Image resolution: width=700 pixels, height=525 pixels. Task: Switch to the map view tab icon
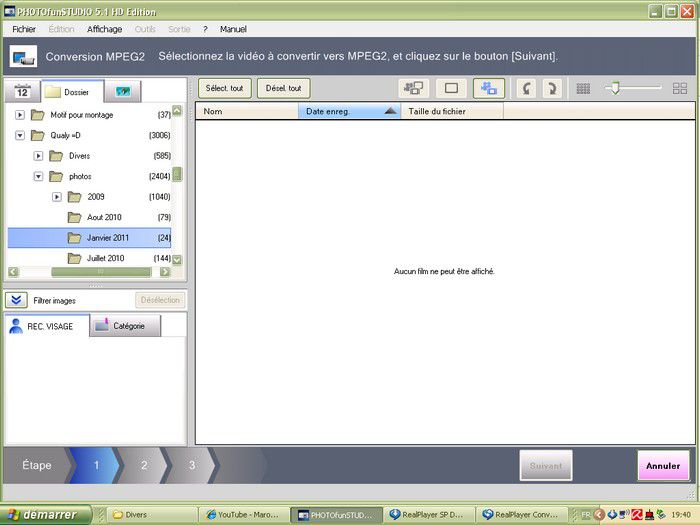(x=123, y=92)
